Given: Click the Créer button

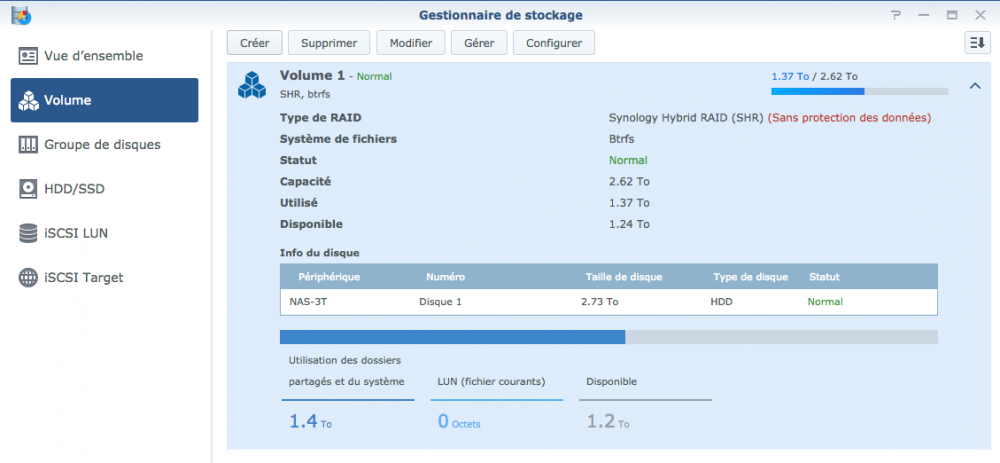Looking at the screenshot, I should (x=255, y=43).
